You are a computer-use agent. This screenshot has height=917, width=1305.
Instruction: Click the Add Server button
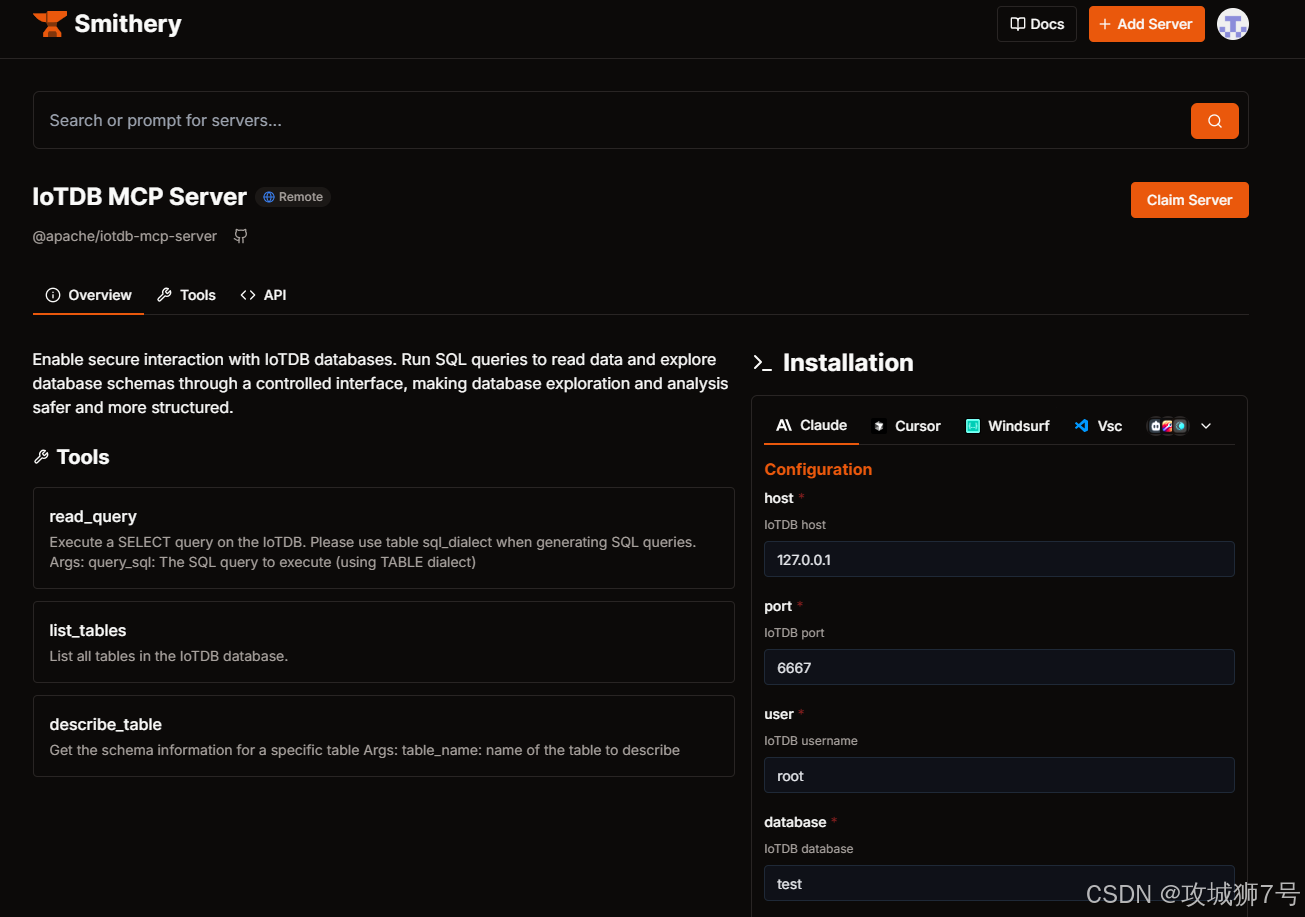tap(1146, 24)
